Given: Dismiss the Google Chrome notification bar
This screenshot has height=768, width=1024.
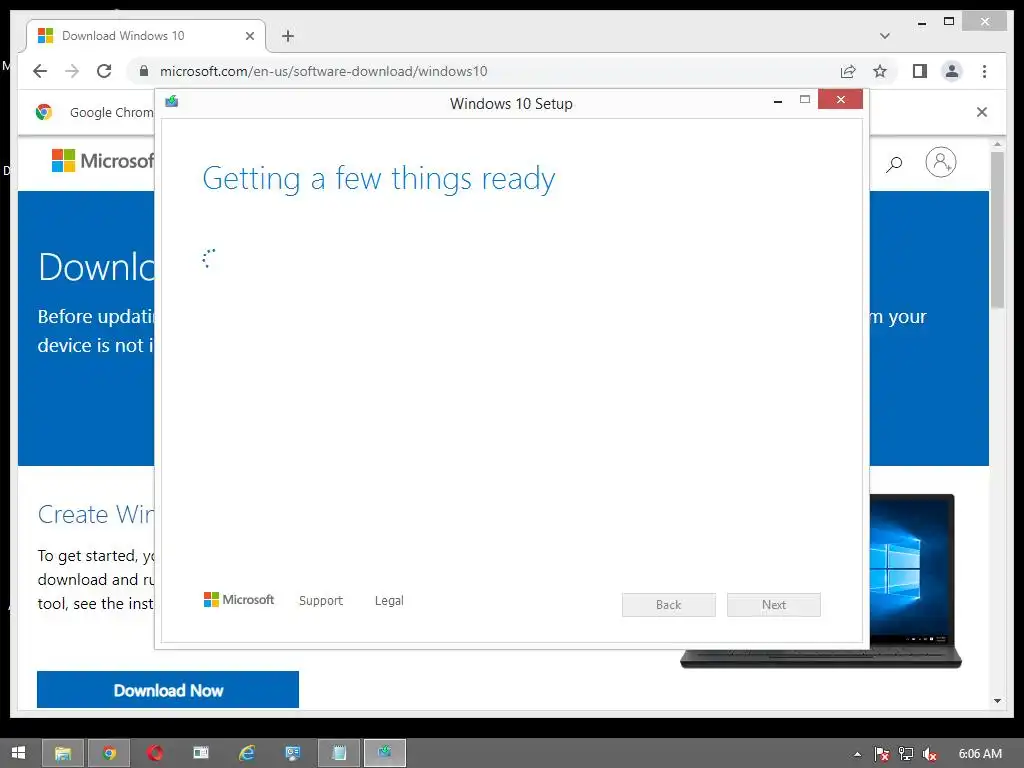Looking at the screenshot, I should (x=982, y=112).
